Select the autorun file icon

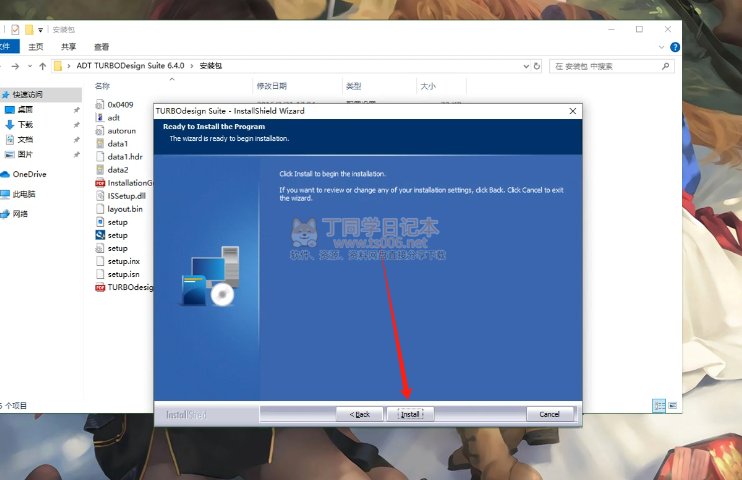[x=100, y=130]
